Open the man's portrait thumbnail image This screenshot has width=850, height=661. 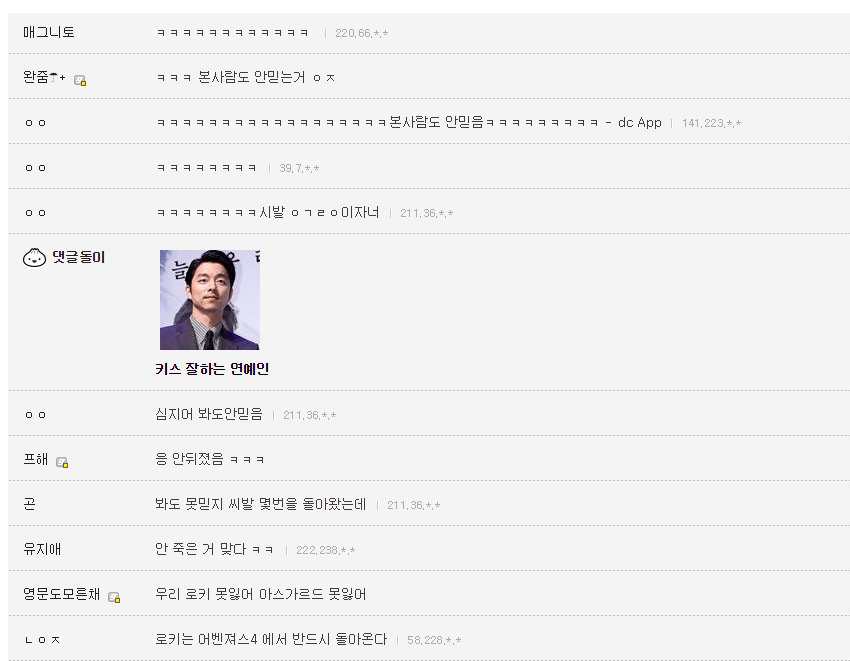(210, 299)
